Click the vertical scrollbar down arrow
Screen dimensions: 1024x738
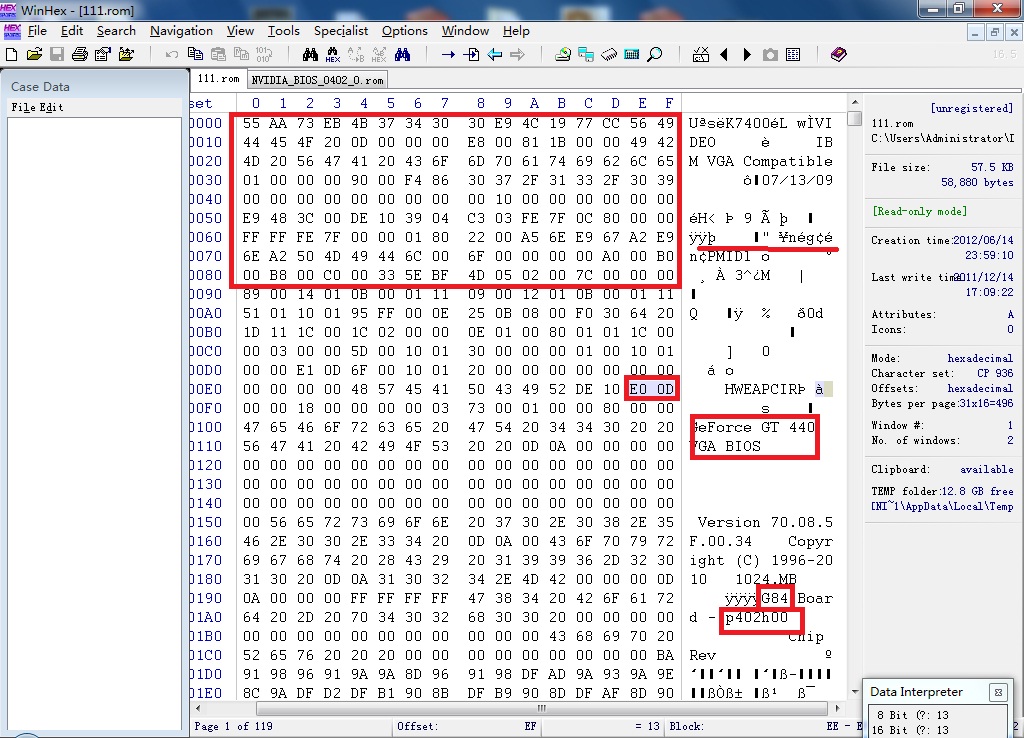pos(854,692)
